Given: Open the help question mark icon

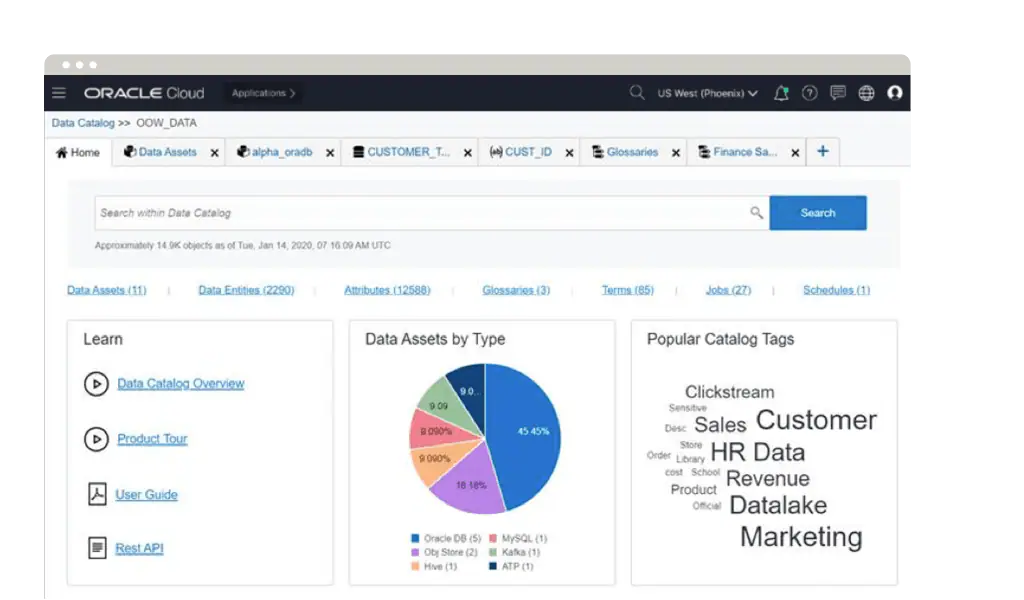Looking at the screenshot, I should click(x=810, y=93).
